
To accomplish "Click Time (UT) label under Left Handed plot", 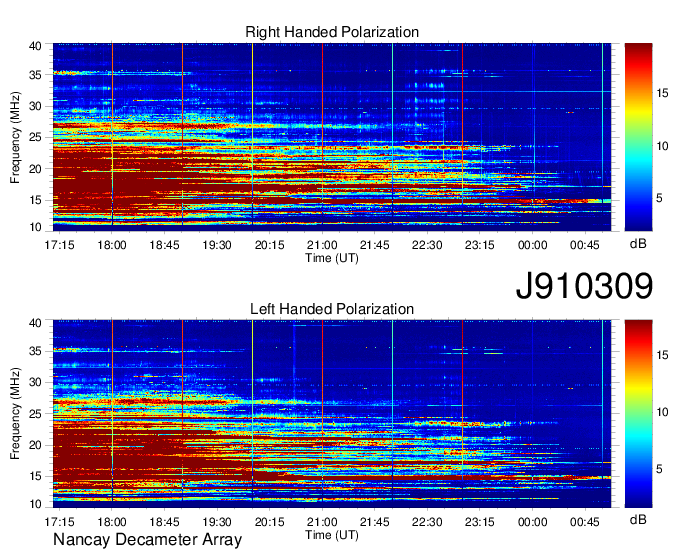I will tap(332, 535).
